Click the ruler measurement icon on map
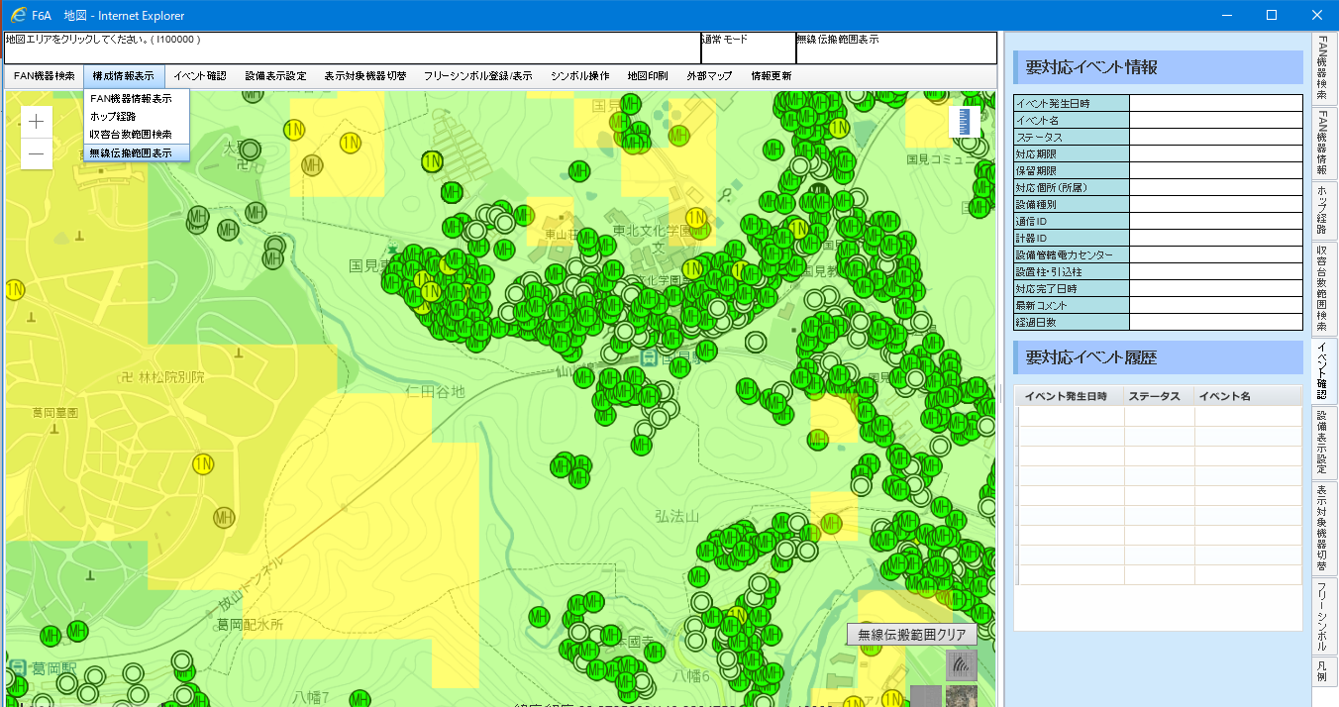 point(964,121)
